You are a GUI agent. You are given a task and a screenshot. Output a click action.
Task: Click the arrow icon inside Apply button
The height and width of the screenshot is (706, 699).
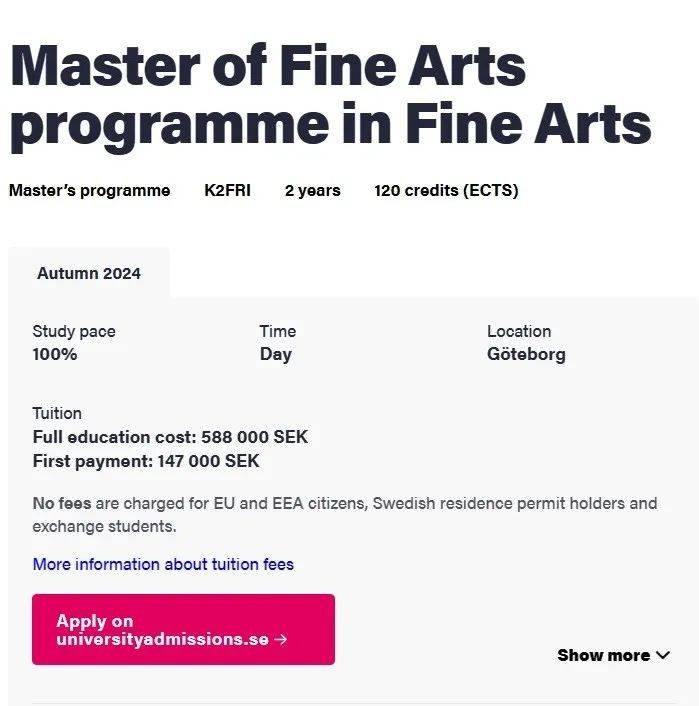(x=281, y=639)
